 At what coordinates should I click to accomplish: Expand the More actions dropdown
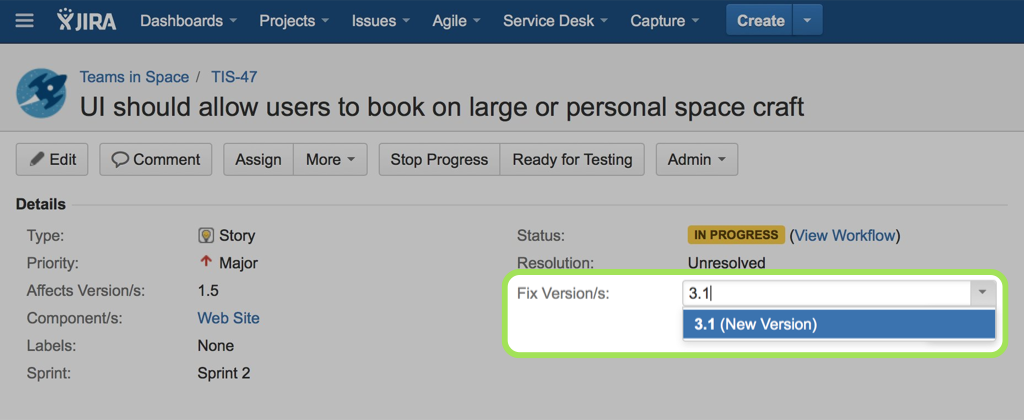click(x=330, y=159)
